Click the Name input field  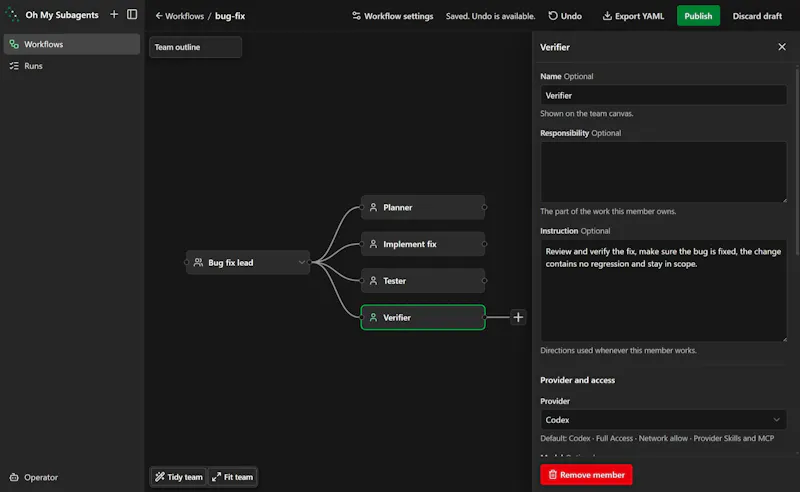coord(663,95)
